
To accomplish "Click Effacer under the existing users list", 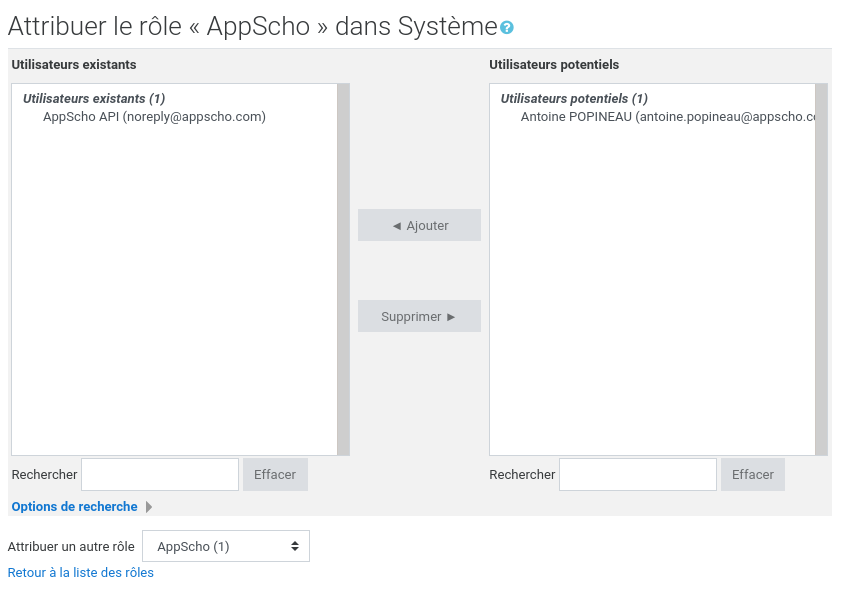I will (275, 474).
